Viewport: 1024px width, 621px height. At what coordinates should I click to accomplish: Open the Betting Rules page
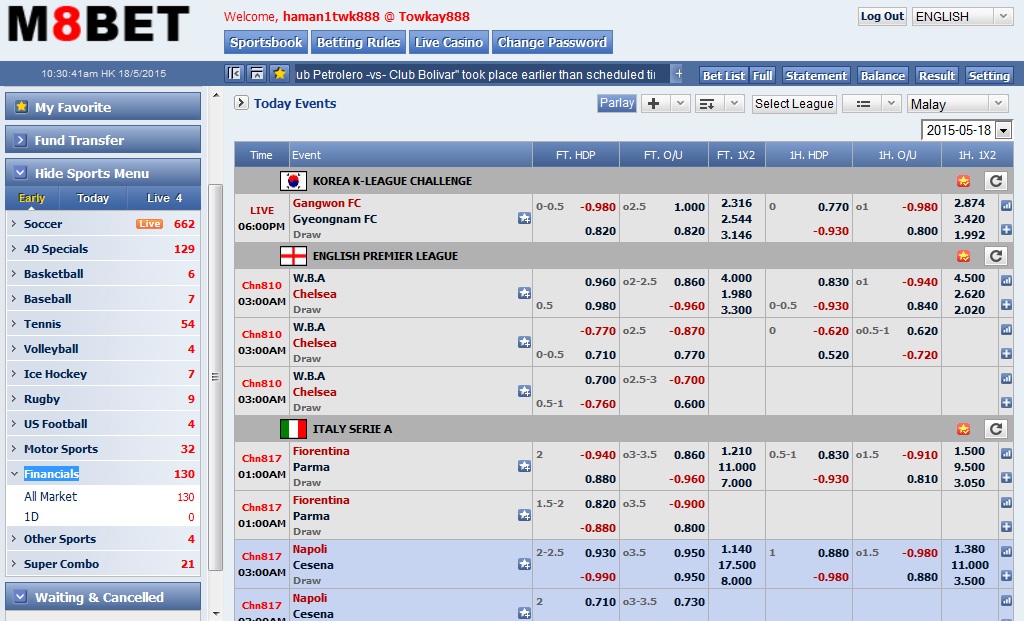pyautogui.click(x=359, y=42)
